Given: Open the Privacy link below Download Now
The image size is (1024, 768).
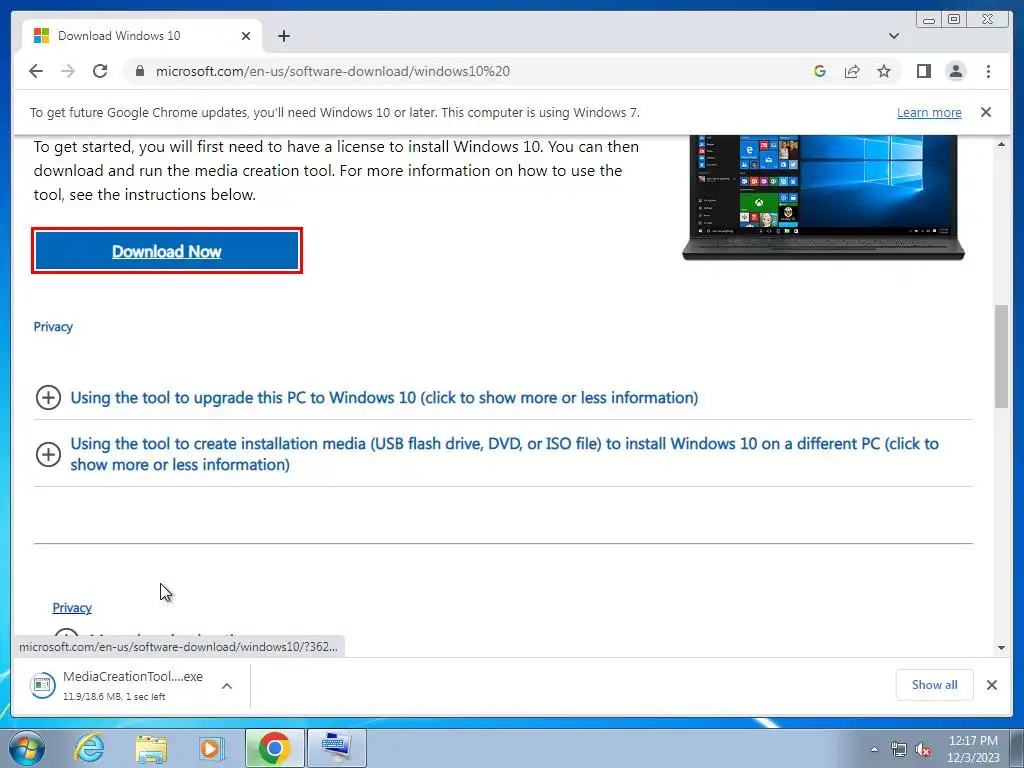Looking at the screenshot, I should (53, 327).
